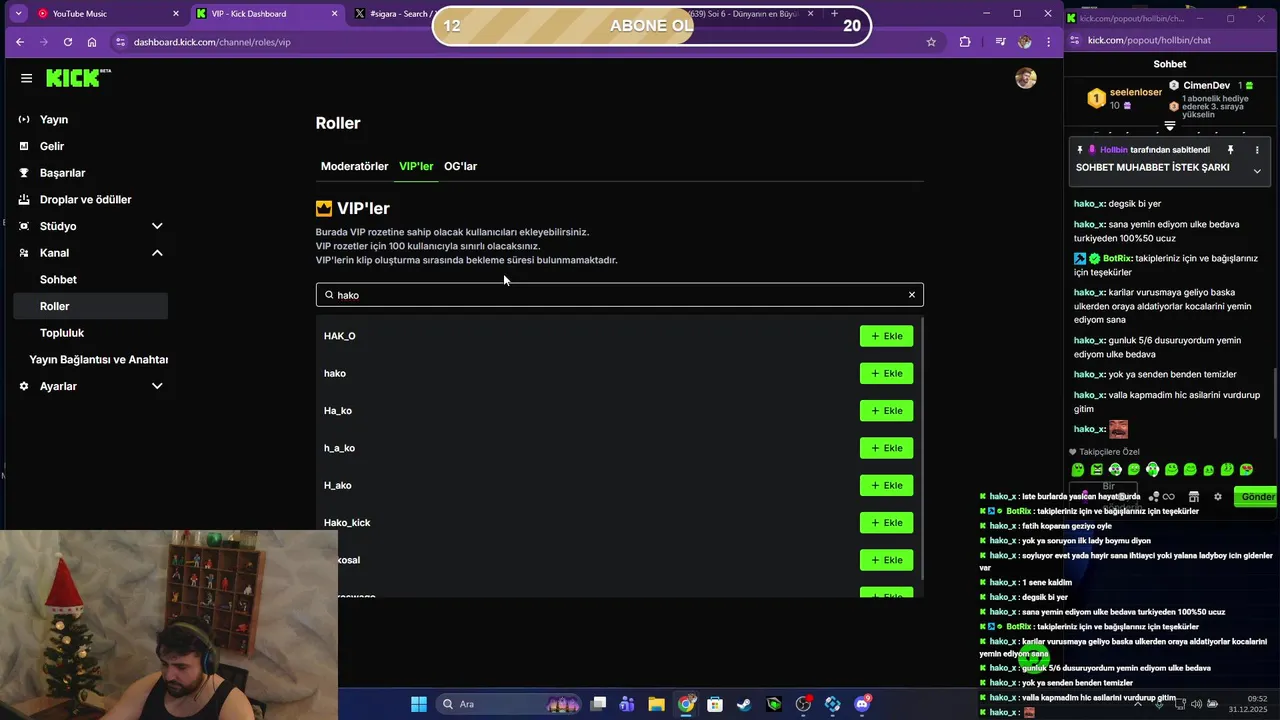Add user H_ako as VIP
Image resolution: width=1280 pixels, height=720 pixels.
click(x=886, y=485)
